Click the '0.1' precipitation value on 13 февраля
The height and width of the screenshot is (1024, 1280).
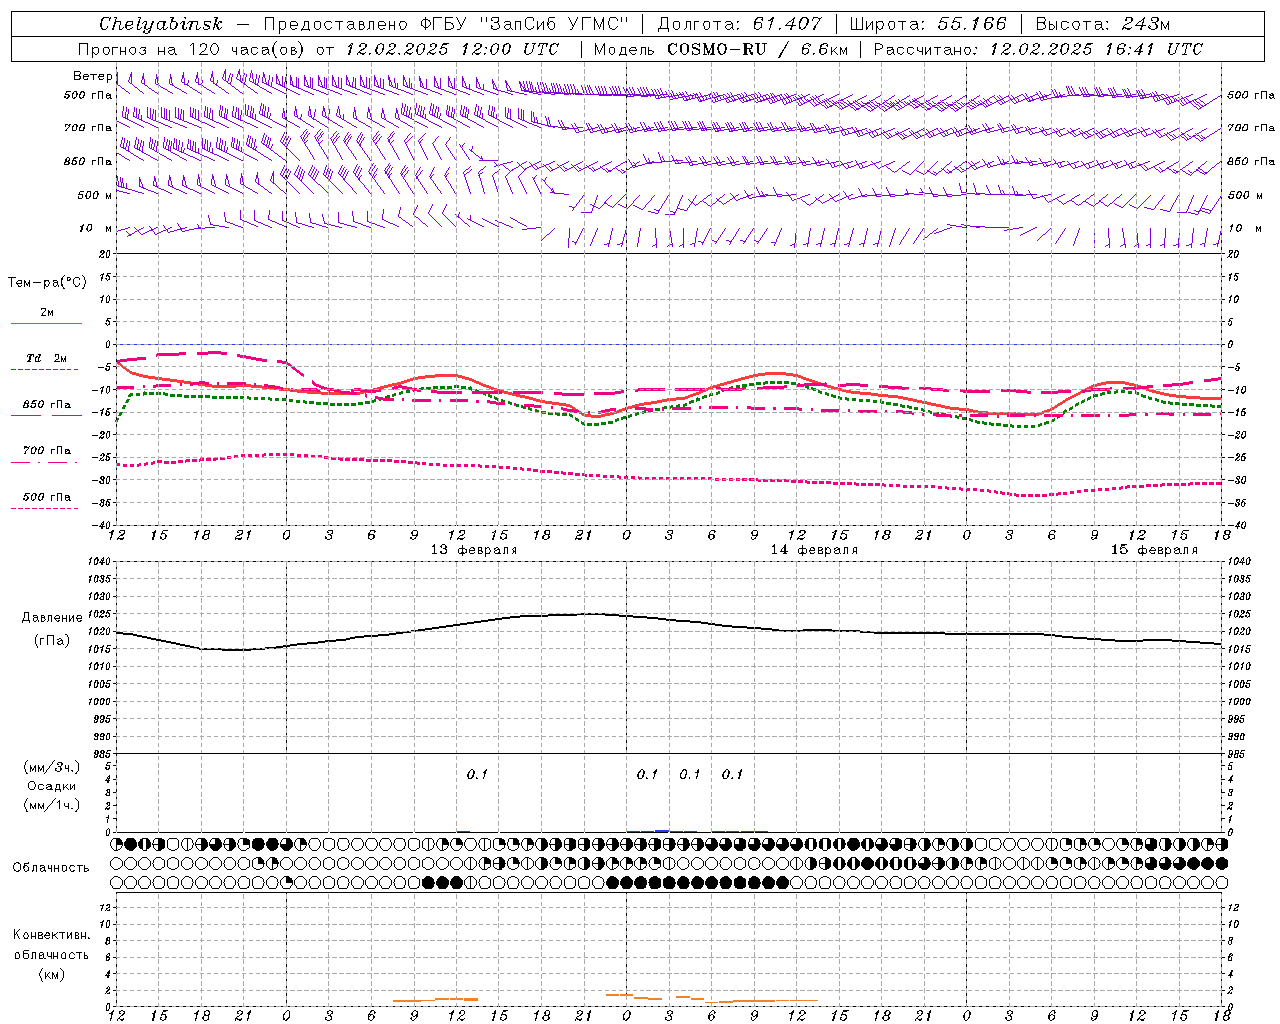(x=477, y=774)
